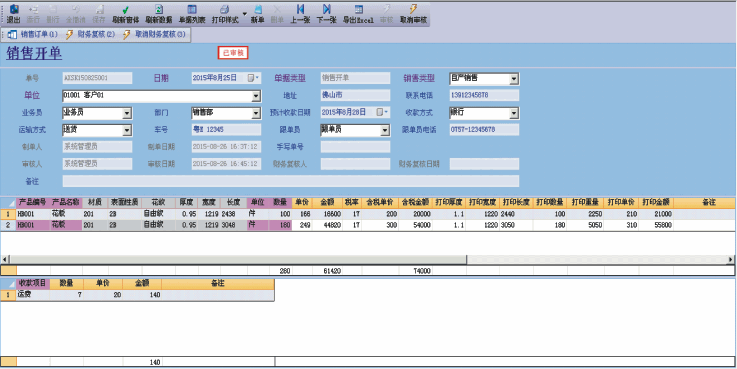Viewport: 737px width, 369px height.
Task: Click the 收款项目 column header
Action: (x=32, y=283)
